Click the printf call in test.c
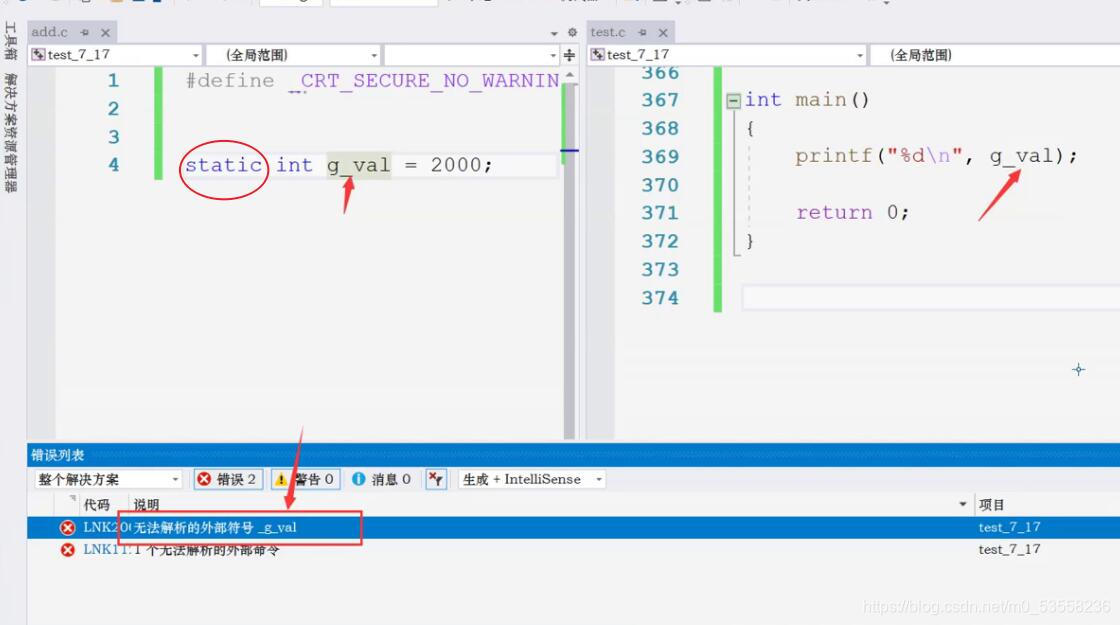Viewport: 1120px width, 625px height. coord(834,156)
